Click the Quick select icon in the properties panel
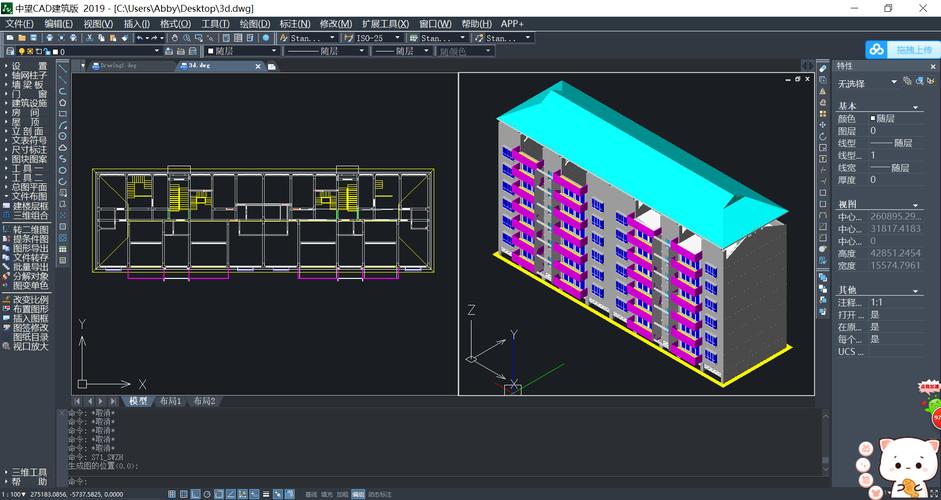This screenshot has height=500, width=941. [x=930, y=80]
